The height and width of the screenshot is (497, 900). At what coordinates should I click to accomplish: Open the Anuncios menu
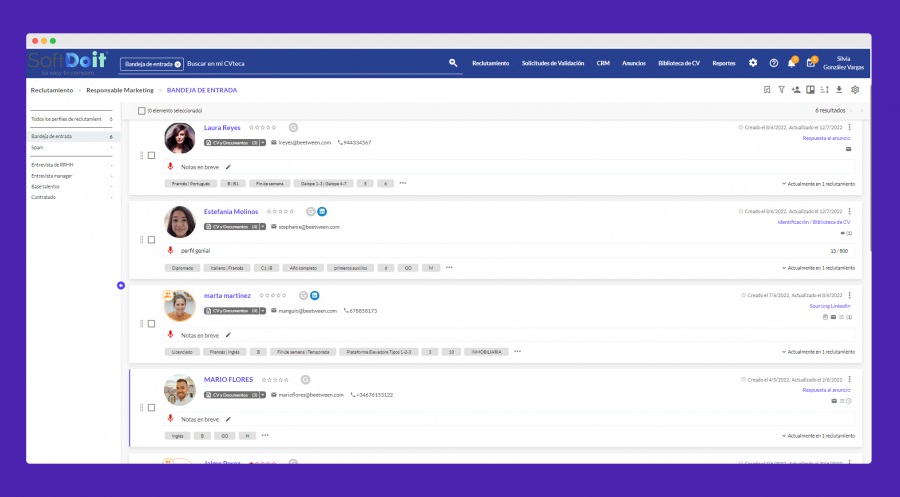(x=634, y=63)
